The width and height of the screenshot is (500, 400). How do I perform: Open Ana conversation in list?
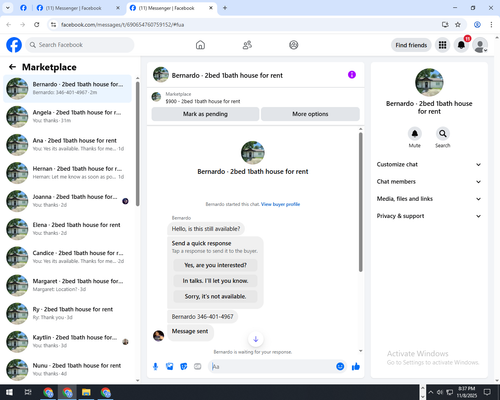[67, 145]
